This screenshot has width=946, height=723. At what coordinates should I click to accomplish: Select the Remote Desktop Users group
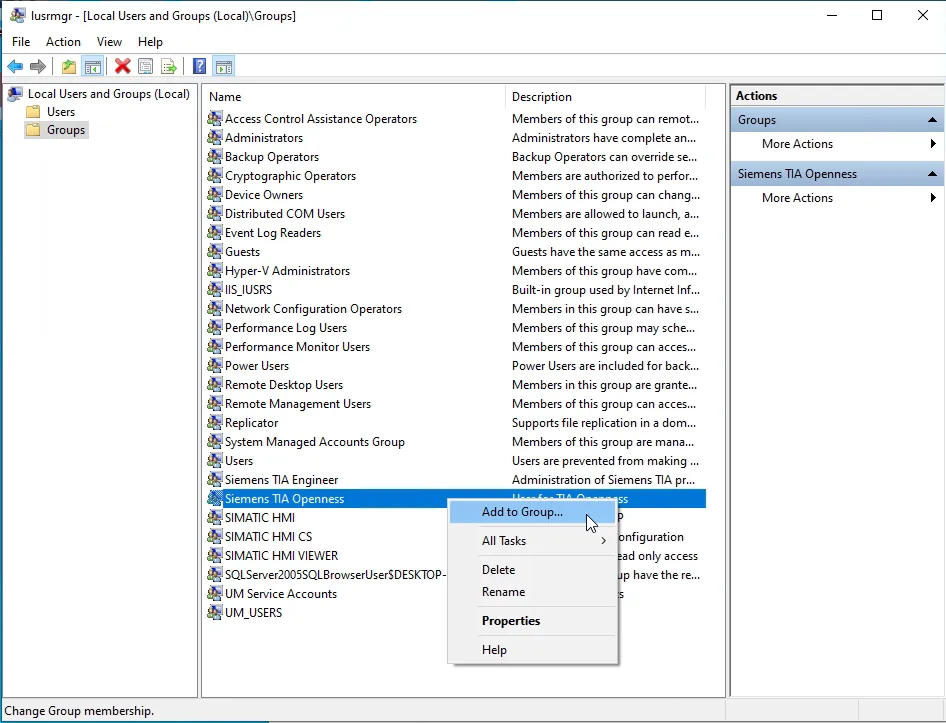[x=284, y=384]
